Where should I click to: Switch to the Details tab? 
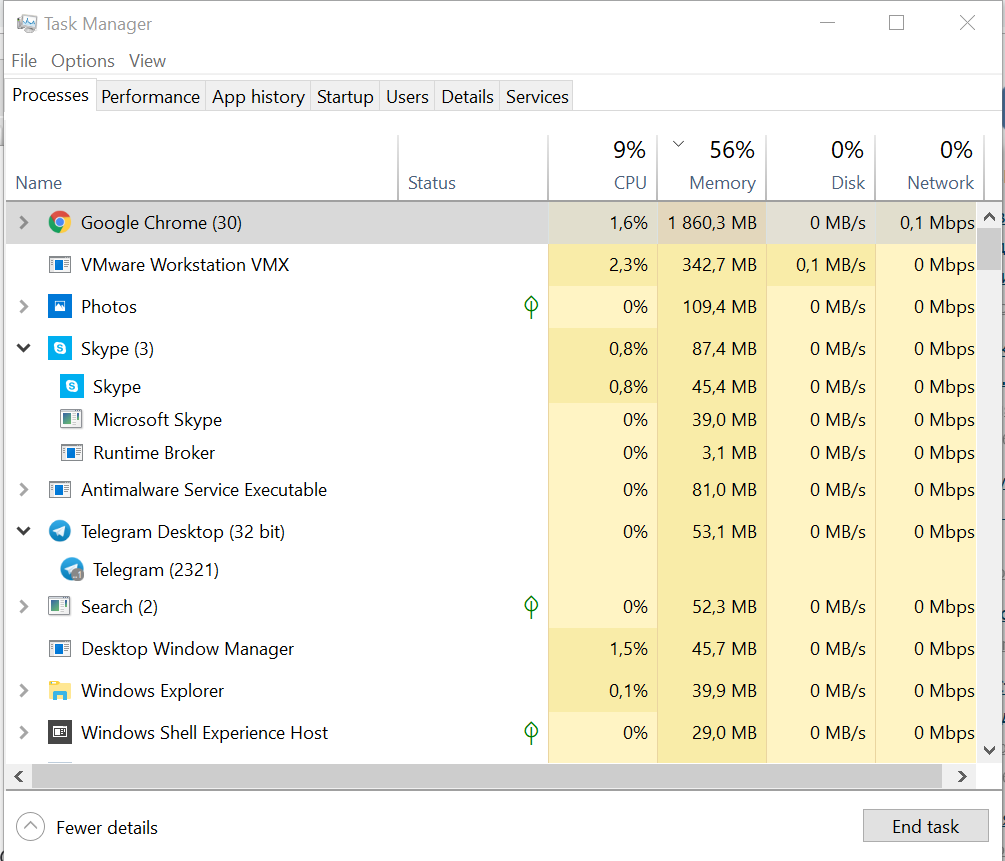point(467,96)
